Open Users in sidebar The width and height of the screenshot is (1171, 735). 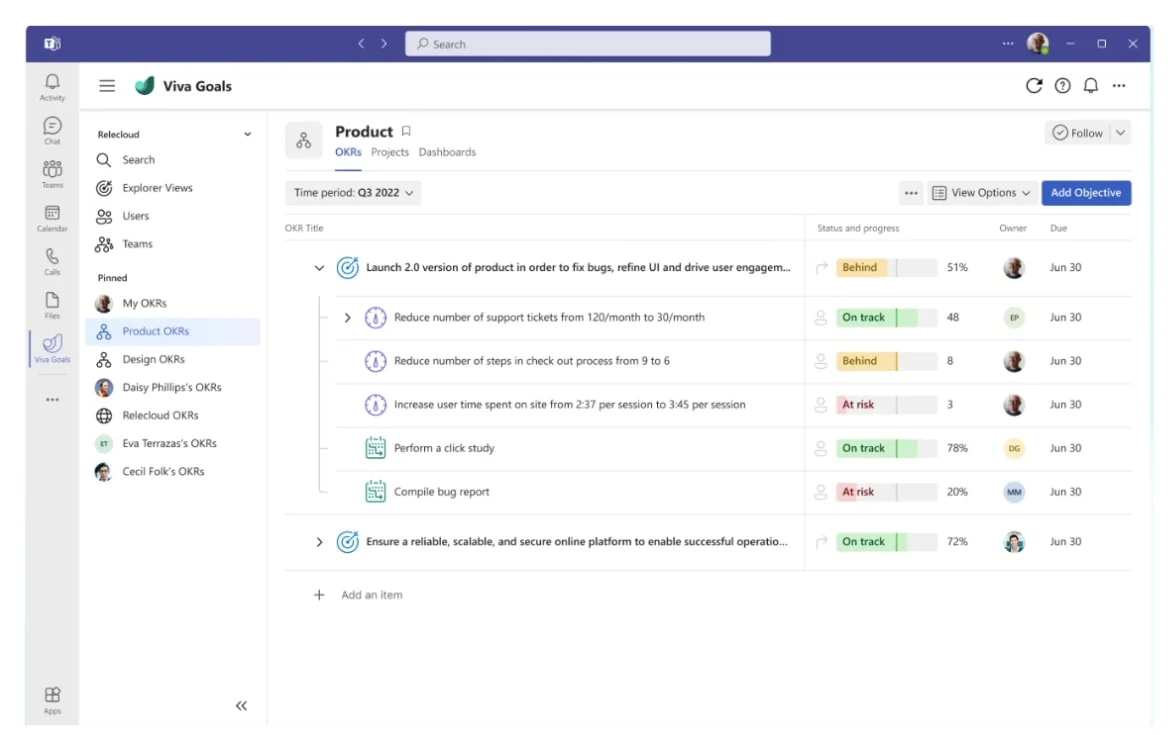(173, 216)
